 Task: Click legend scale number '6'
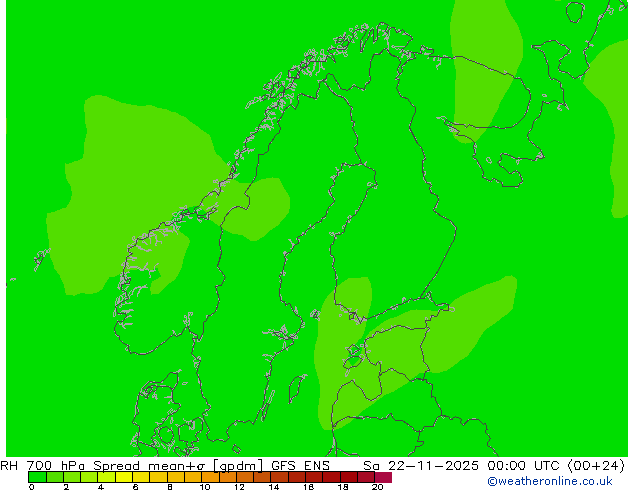pos(135,487)
